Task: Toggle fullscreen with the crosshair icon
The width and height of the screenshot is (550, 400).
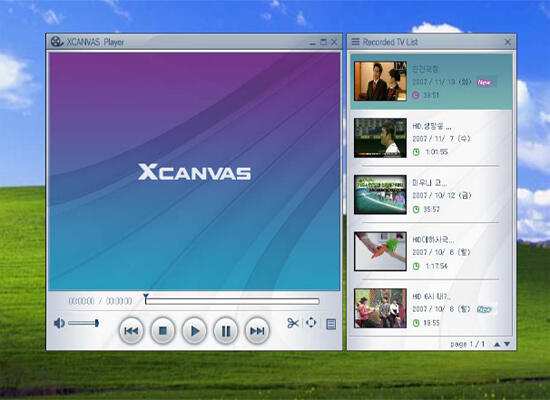Action: (311, 322)
